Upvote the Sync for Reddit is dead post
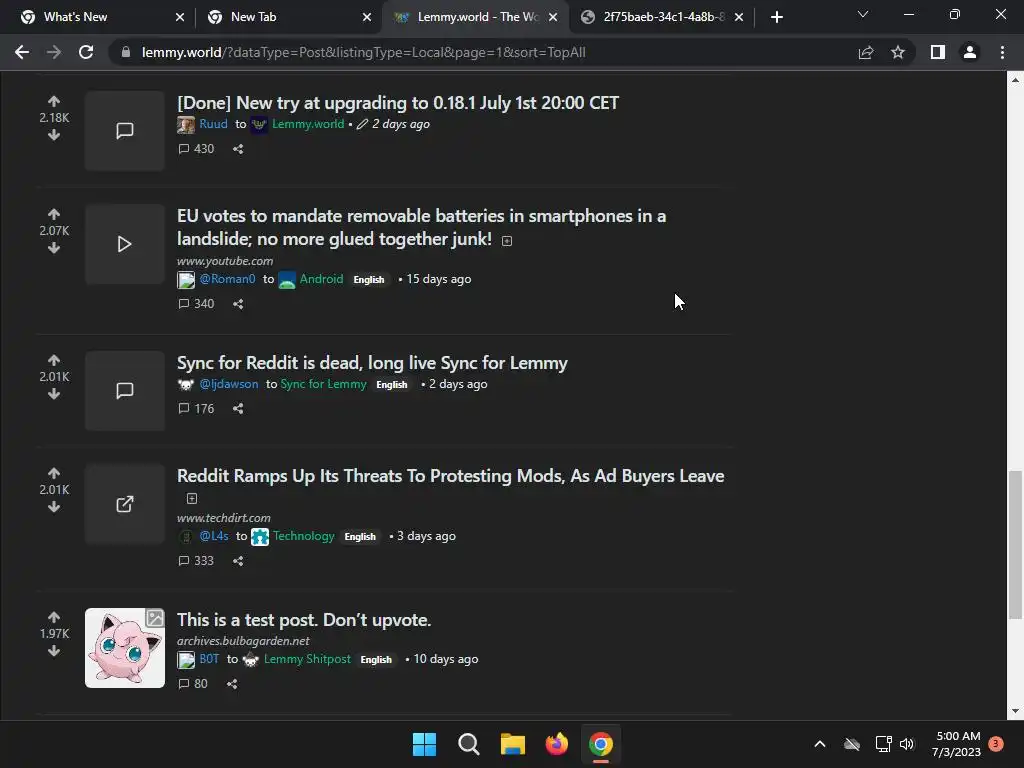This screenshot has height=768, width=1024. coord(54,360)
